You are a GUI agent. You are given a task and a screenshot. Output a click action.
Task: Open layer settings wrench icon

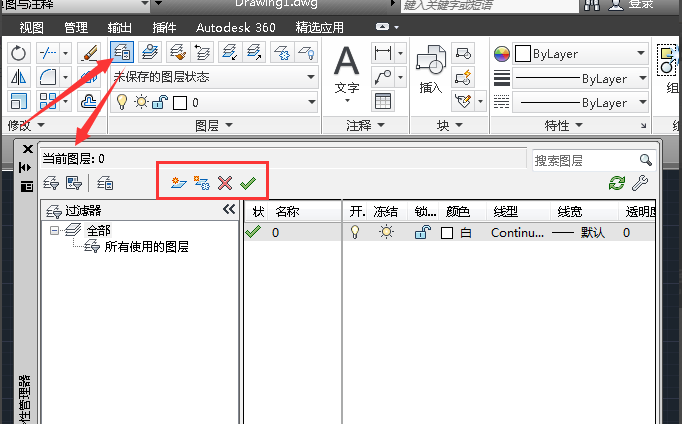640,183
